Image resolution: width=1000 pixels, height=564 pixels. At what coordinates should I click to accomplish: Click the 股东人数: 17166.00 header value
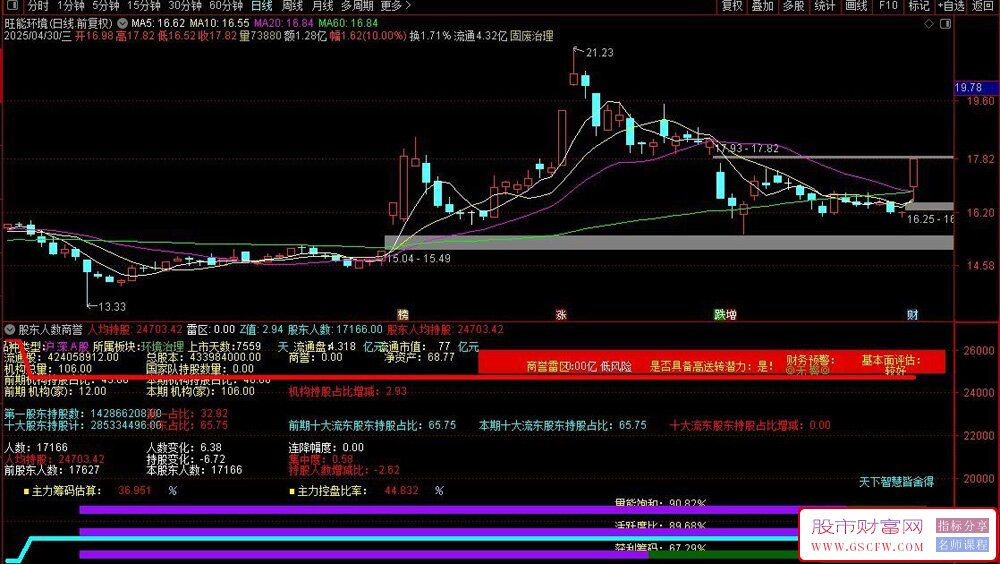(335, 330)
